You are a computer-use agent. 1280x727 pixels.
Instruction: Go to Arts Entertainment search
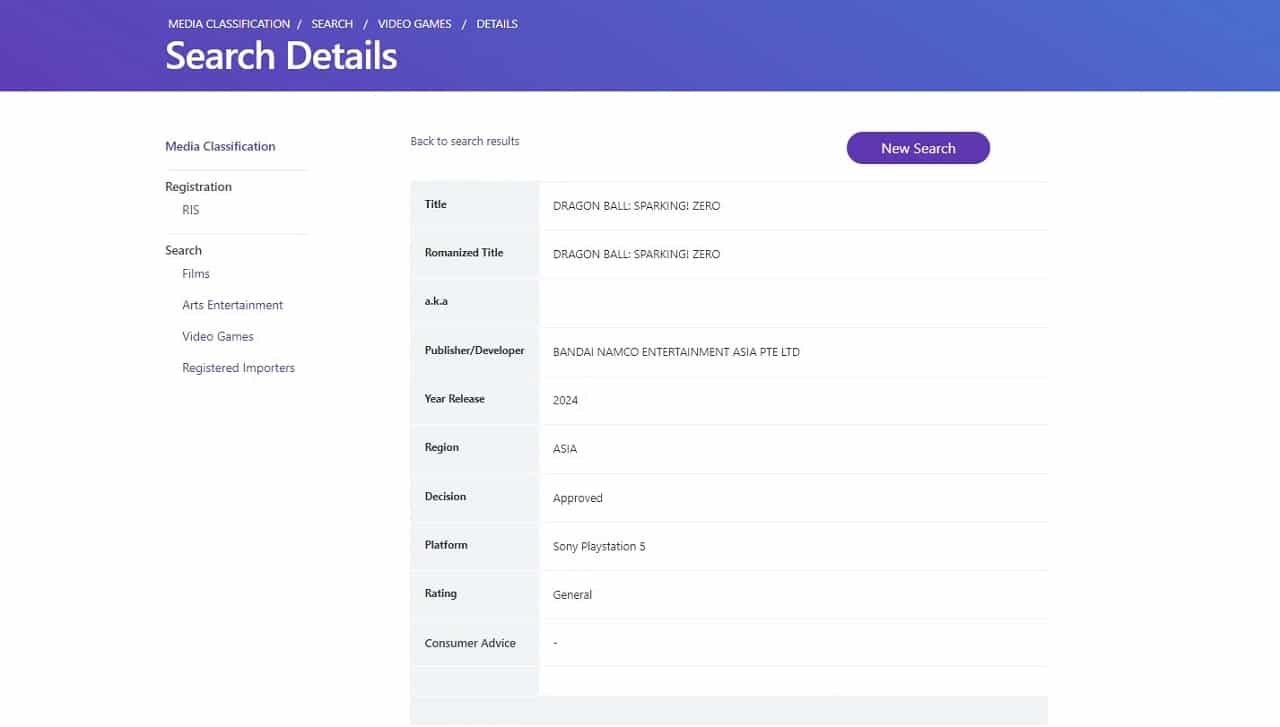232,305
